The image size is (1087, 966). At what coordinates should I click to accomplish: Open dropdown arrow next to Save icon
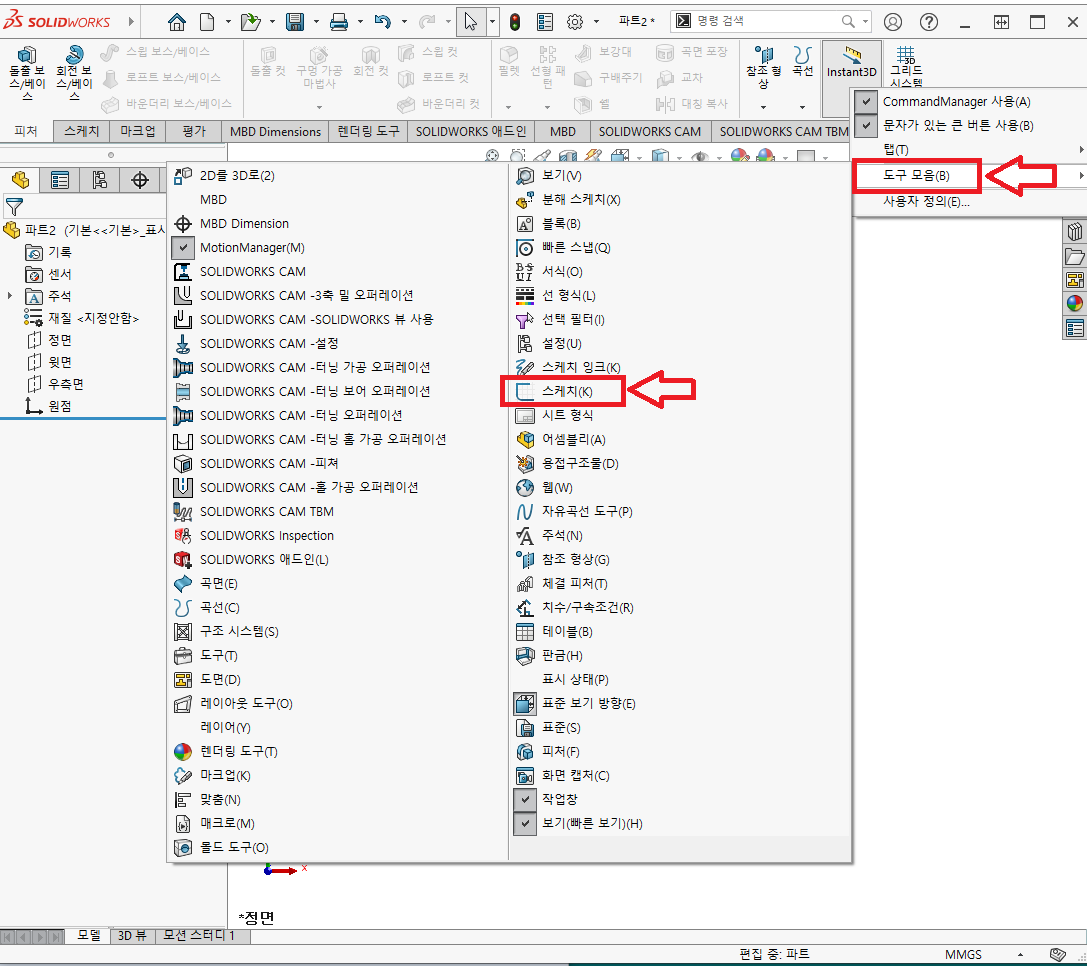[x=316, y=22]
